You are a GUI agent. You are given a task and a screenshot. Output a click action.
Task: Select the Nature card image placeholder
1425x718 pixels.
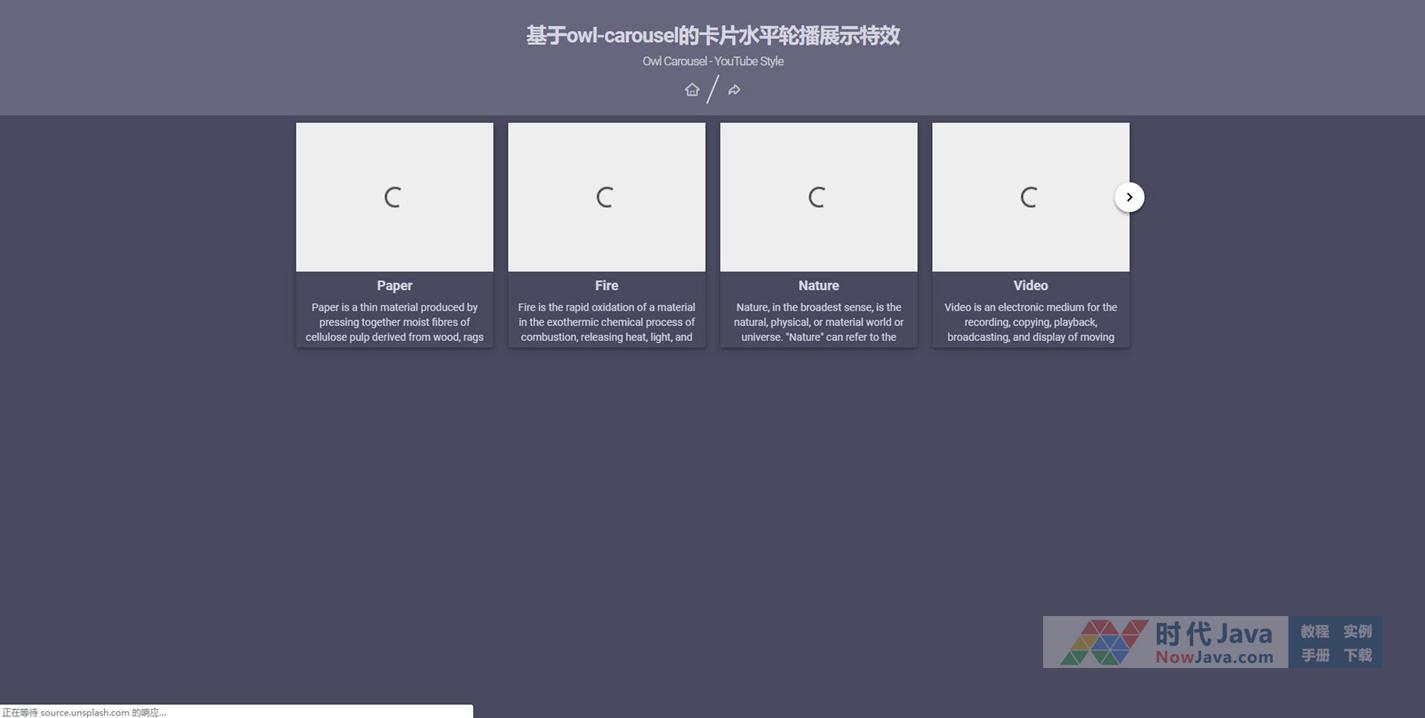click(x=818, y=197)
